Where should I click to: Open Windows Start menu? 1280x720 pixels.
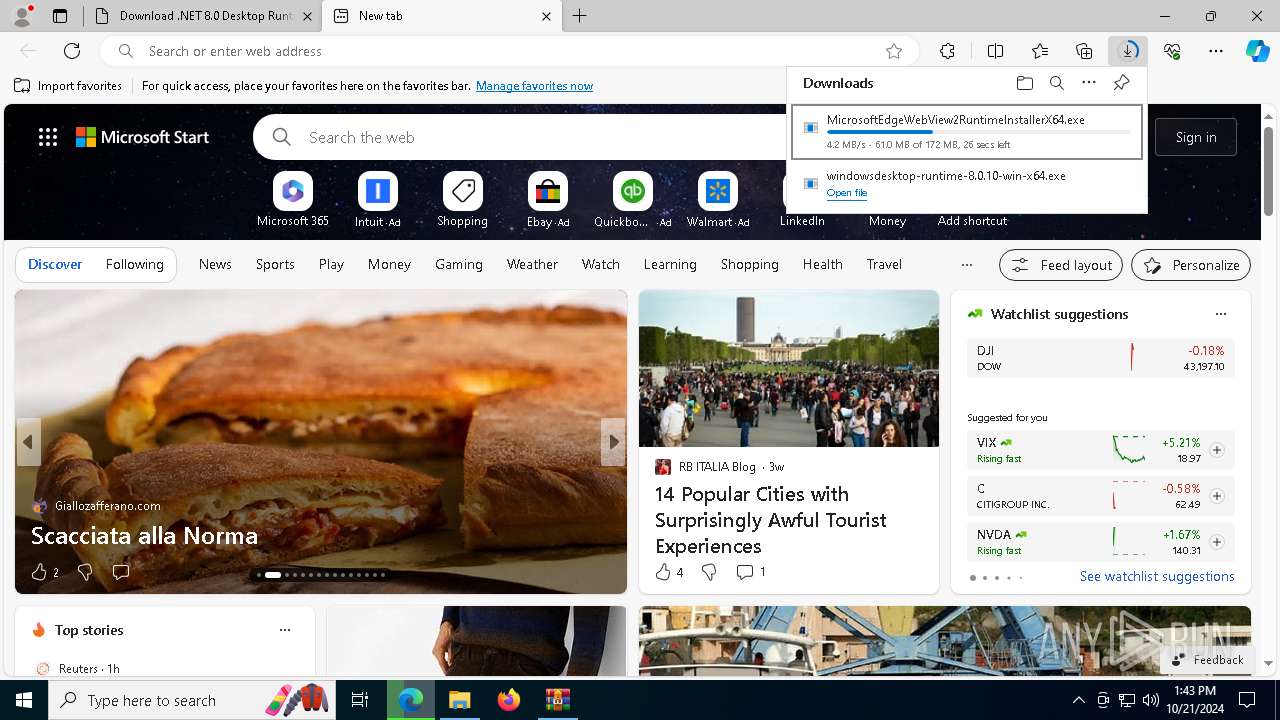pyautogui.click(x=24, y=700)
